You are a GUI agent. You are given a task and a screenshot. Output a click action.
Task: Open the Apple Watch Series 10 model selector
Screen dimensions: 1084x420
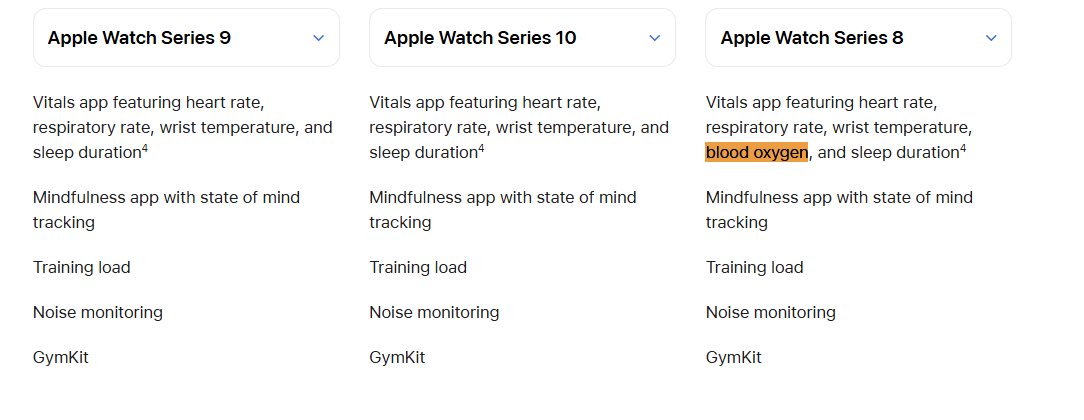pyautogui.click(x=523, y=37)
